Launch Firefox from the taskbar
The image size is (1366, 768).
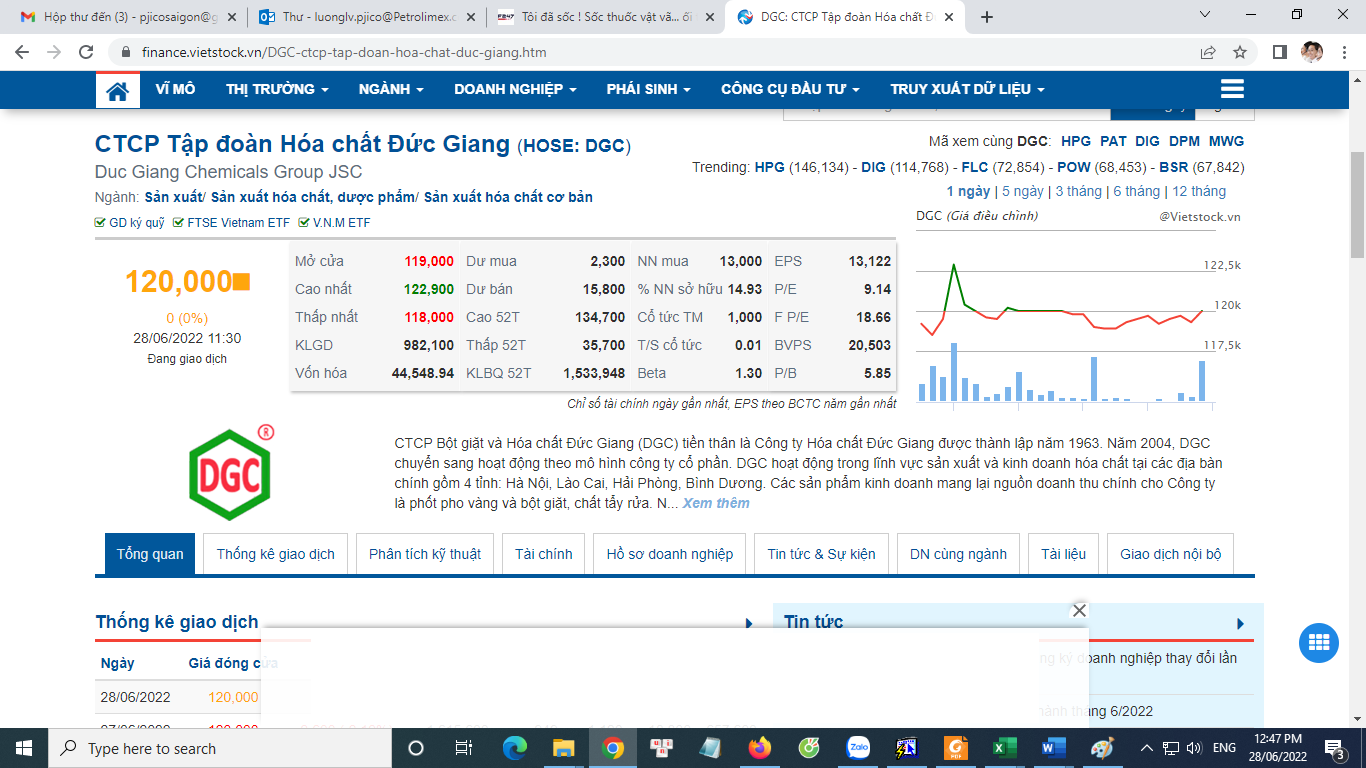tap(760, 748)
